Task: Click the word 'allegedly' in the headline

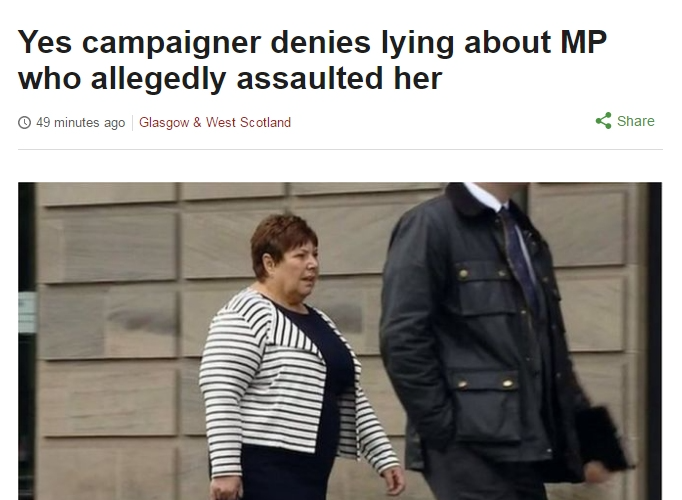Action: (x=158, y=79)
